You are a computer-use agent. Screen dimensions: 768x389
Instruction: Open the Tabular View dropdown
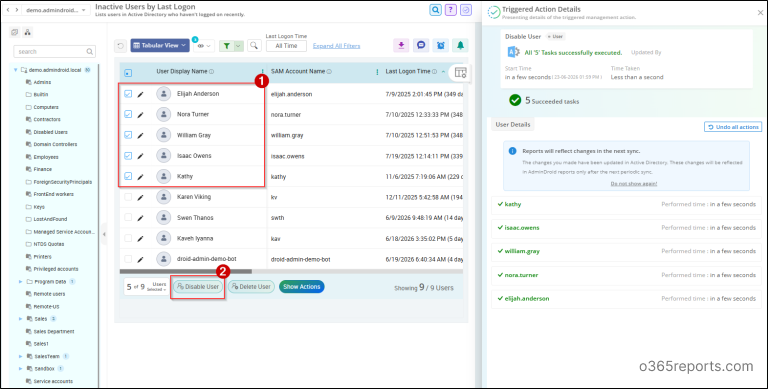click(x=160, y=46)
